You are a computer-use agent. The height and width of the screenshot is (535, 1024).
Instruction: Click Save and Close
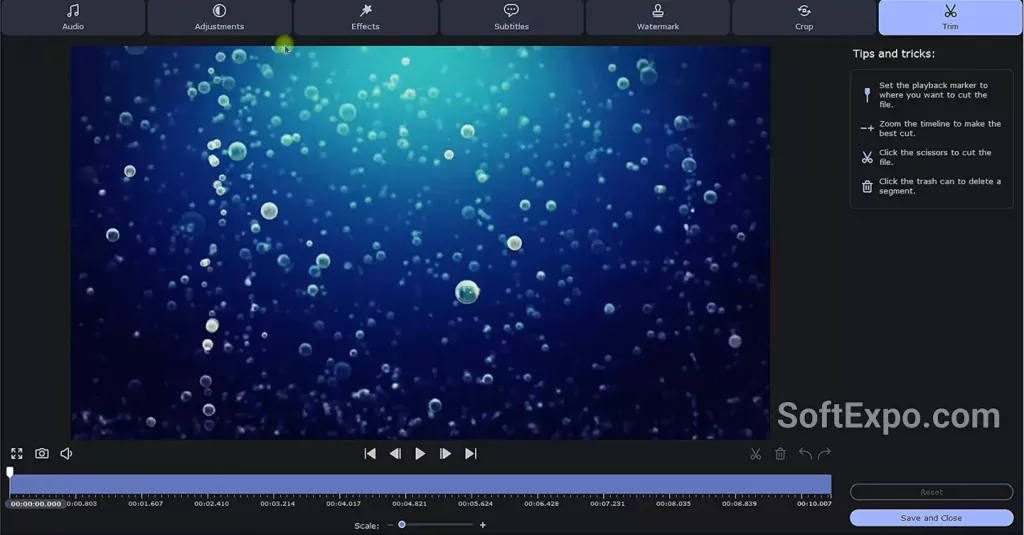[x=931, y=518]
